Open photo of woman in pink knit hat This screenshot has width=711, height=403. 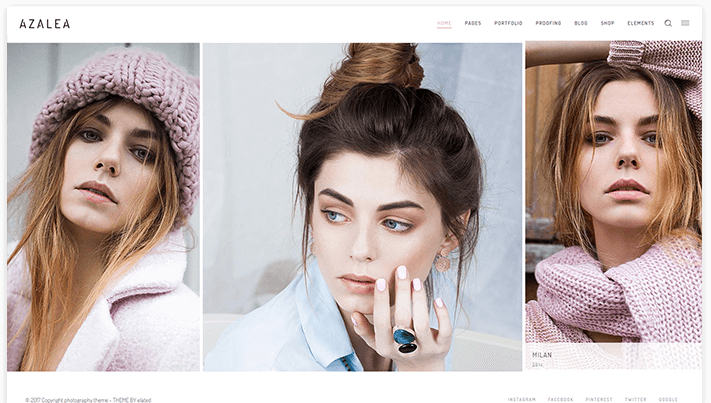(x=103, y=207)
